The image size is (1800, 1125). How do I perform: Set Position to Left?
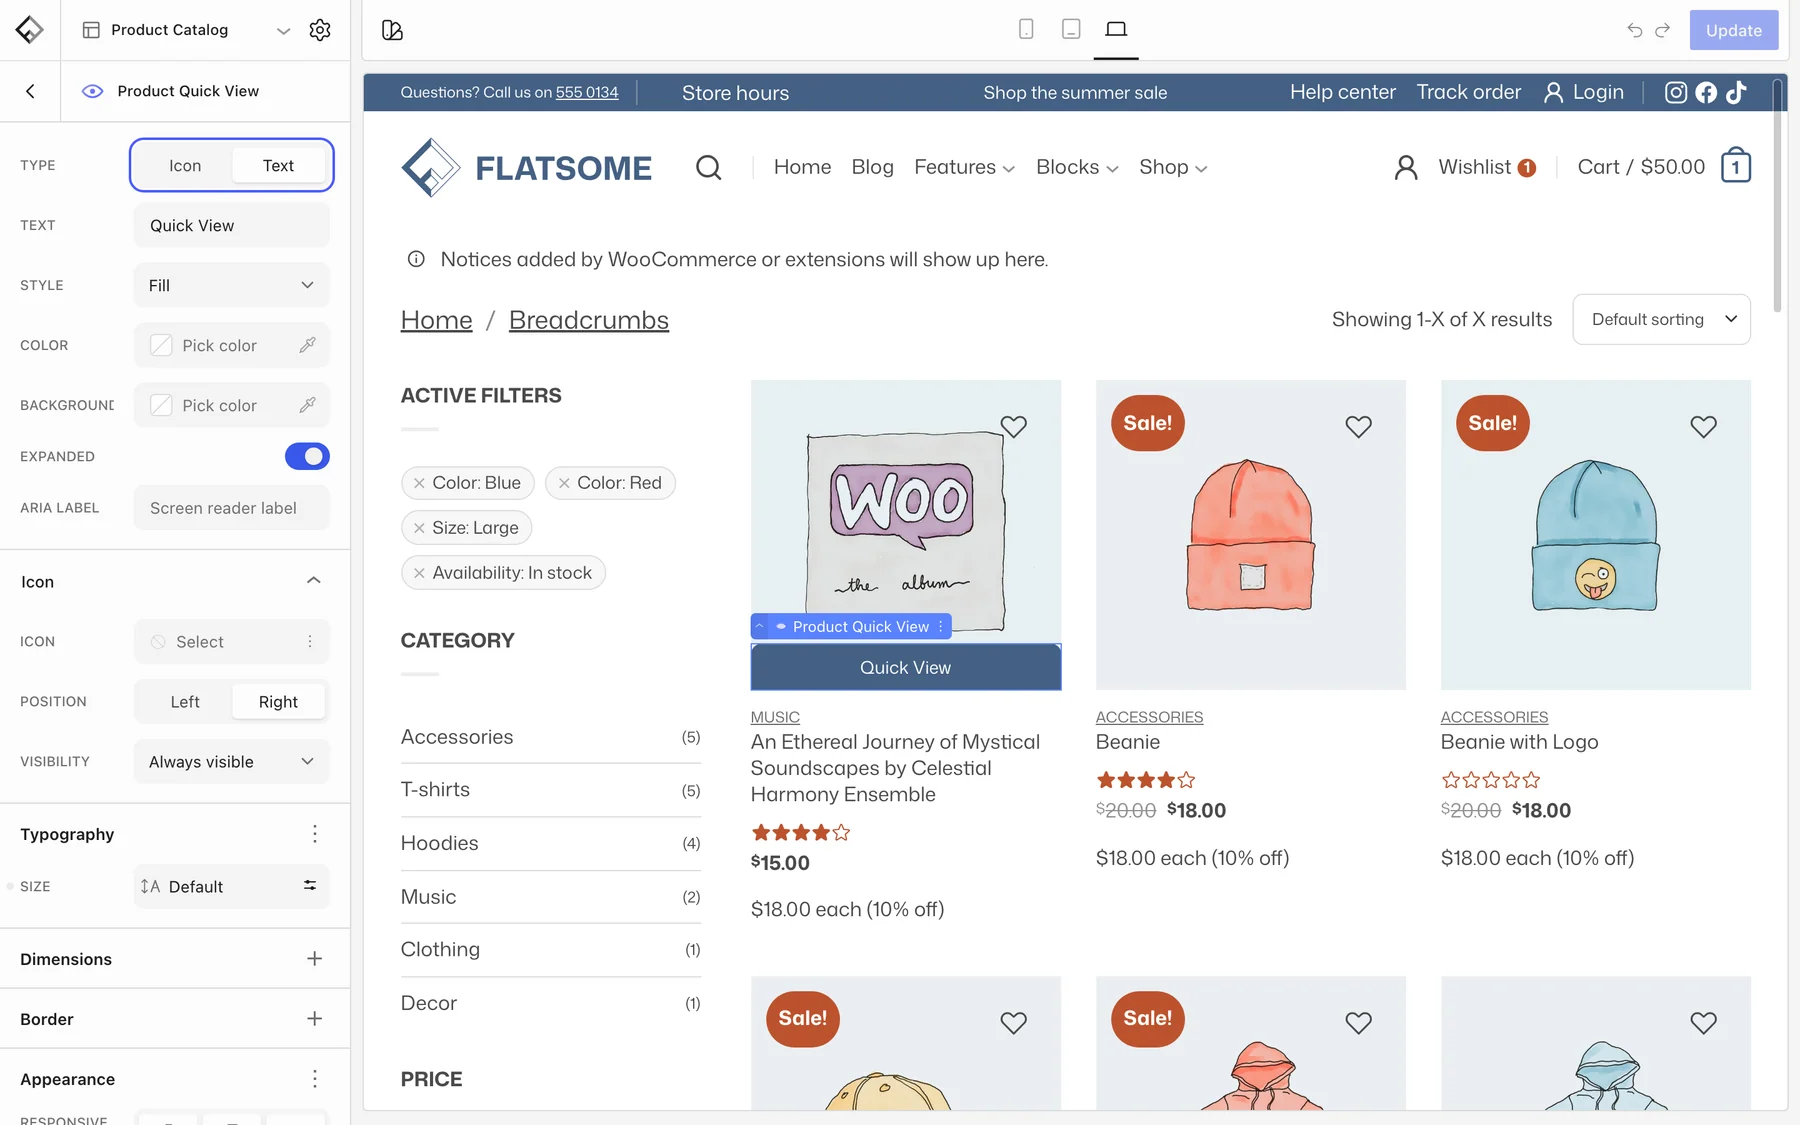coord(185,702)
